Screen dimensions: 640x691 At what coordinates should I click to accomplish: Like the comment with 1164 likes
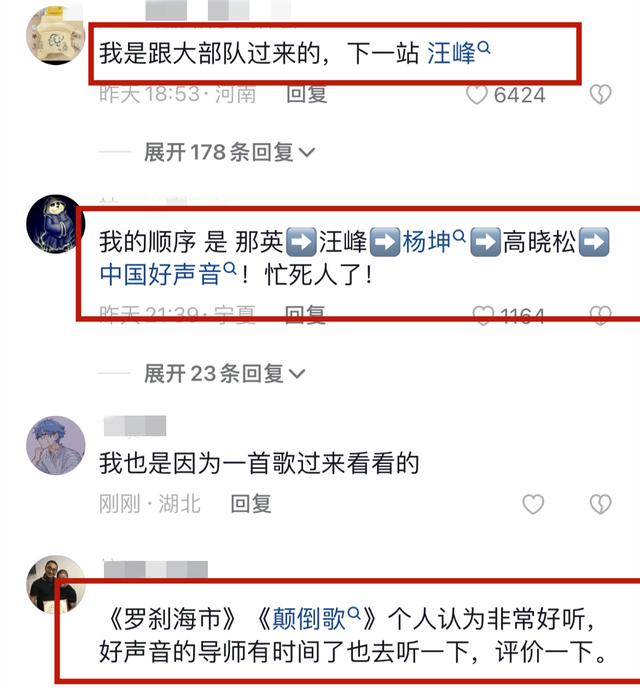coord(483,316)
